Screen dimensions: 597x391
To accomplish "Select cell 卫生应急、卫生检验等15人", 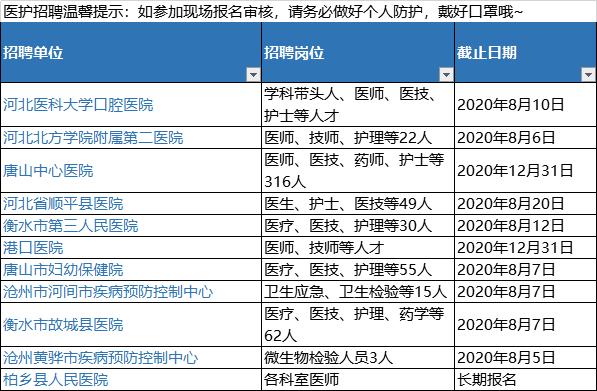I will pos(358,292).
